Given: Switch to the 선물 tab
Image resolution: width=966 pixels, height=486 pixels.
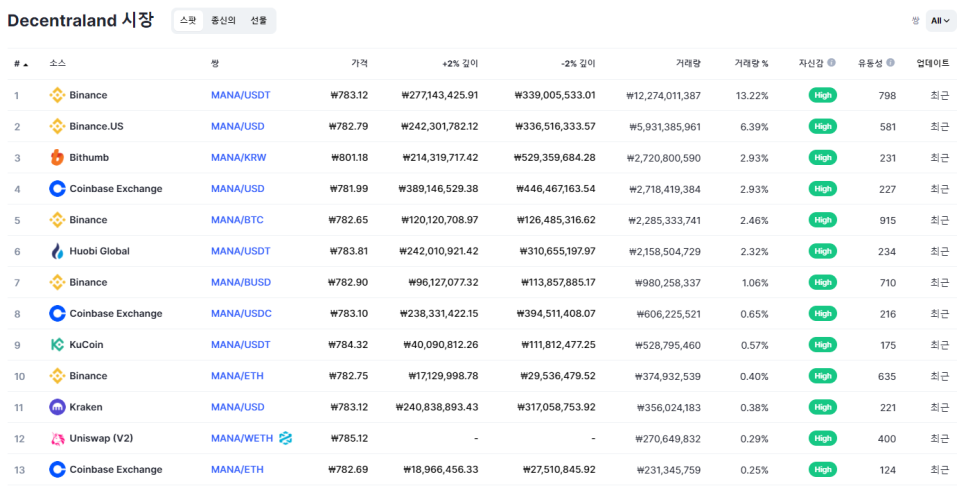Looking at the screenshot, I should pos(258,20).
